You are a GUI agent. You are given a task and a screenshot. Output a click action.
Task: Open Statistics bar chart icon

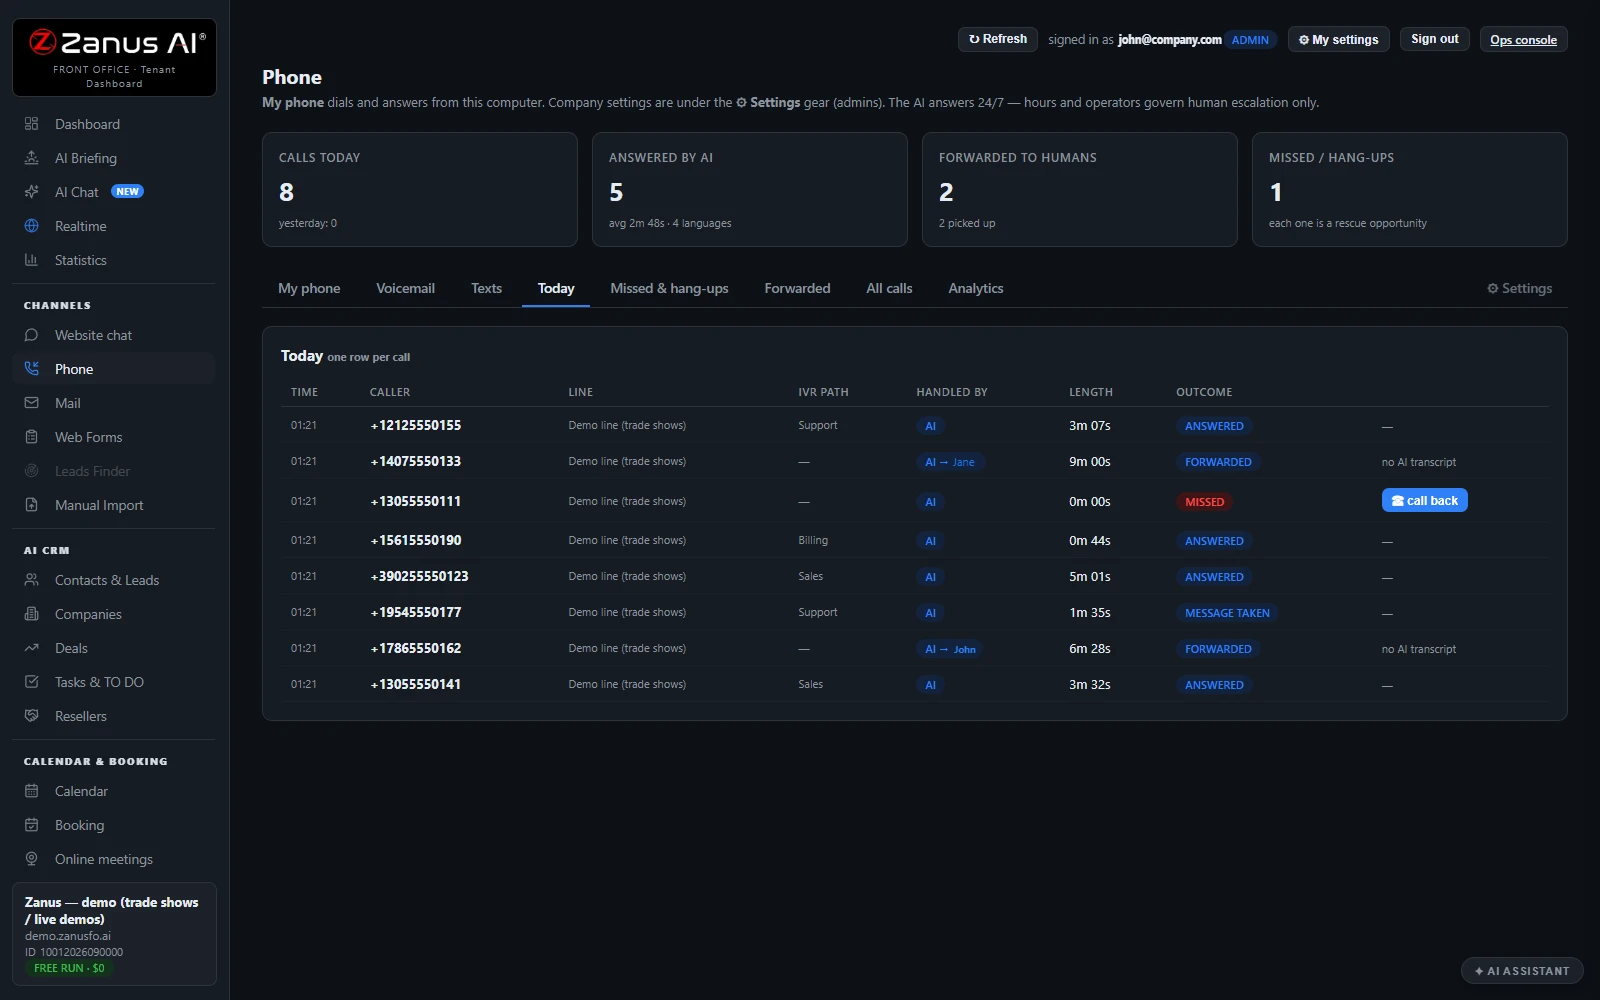31,260
